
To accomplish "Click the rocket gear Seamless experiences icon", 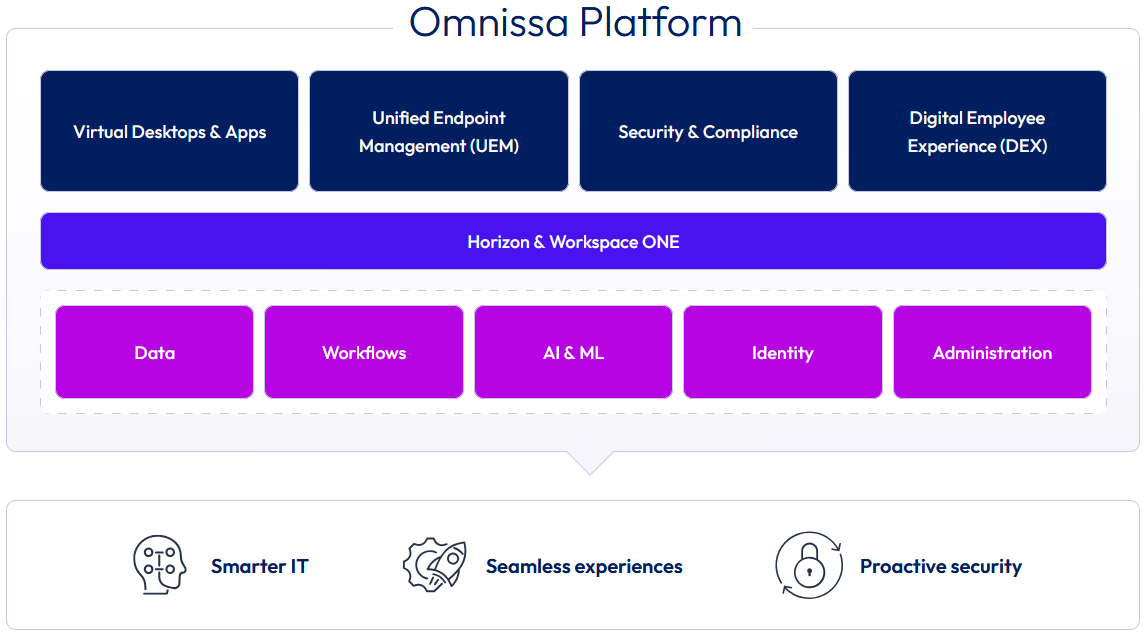I will tap(435, 566).
